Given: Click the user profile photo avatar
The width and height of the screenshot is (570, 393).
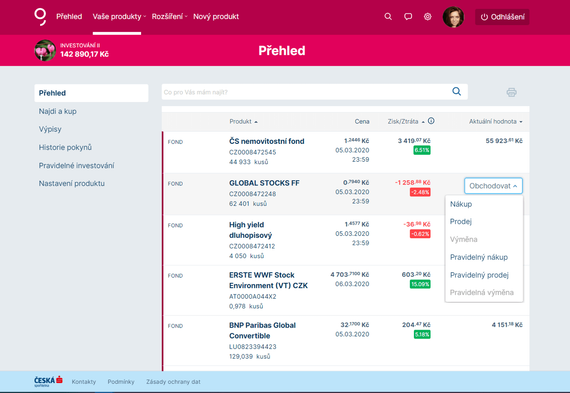Looking at the screenshot, I should coord(453,17).
